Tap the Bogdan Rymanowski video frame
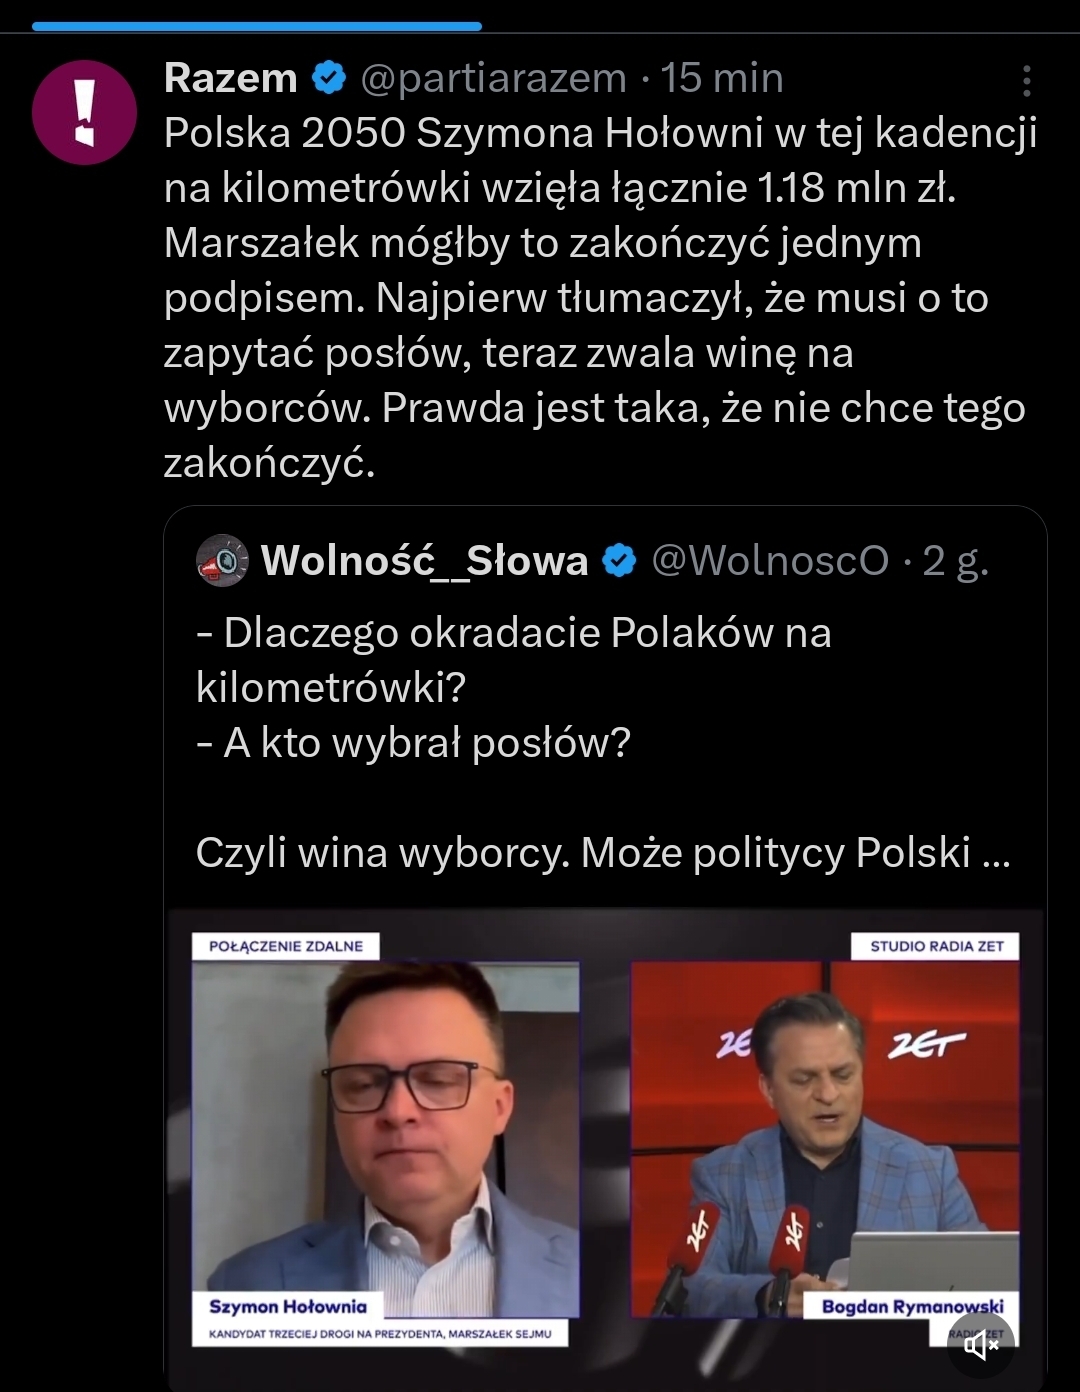The image size is (1080, 1392). (x=824, y=1139)
